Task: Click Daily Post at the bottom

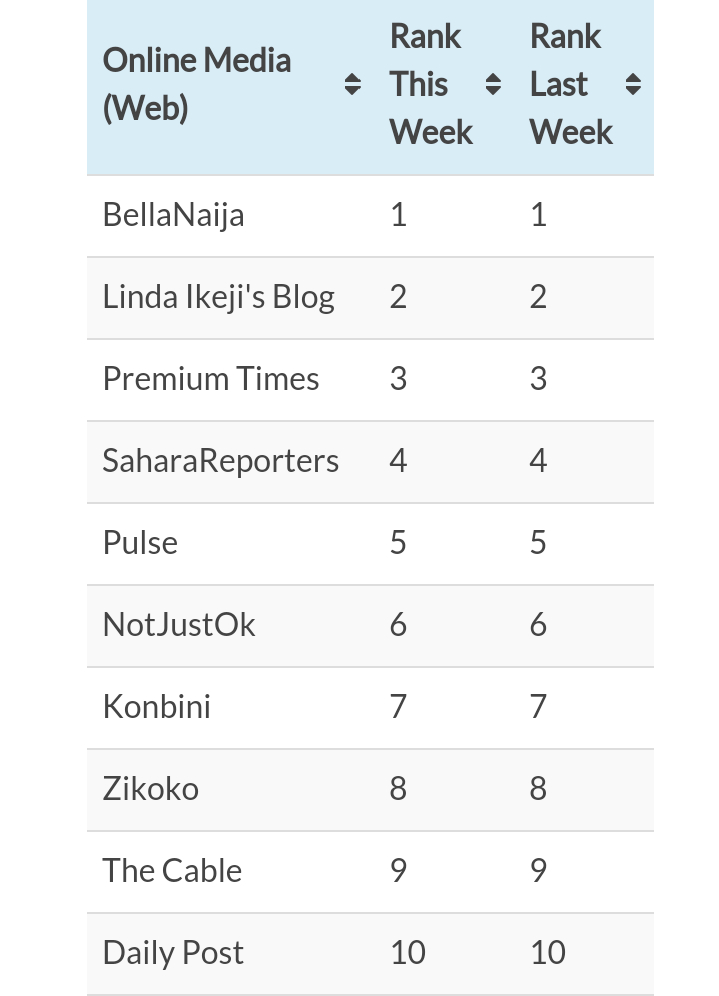Action: [x=173, y=953]
